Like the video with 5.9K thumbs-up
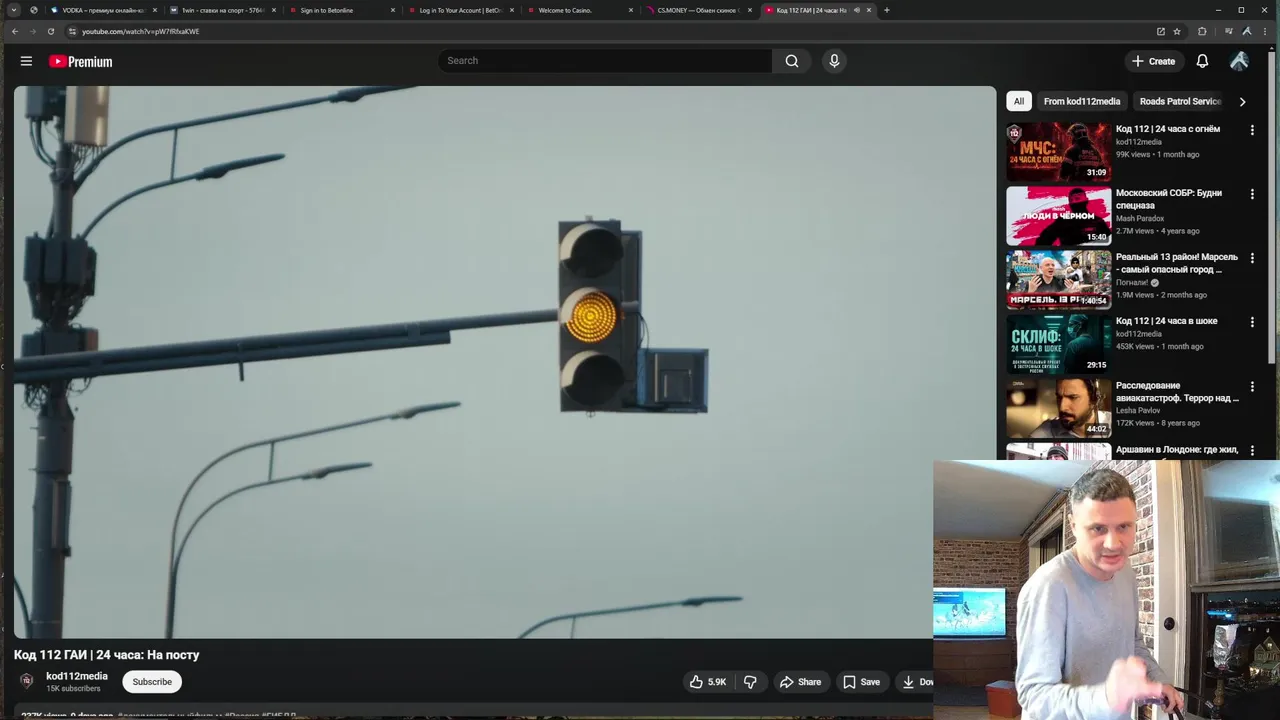Screen dimensions: 1280x720 pos(707,682)
